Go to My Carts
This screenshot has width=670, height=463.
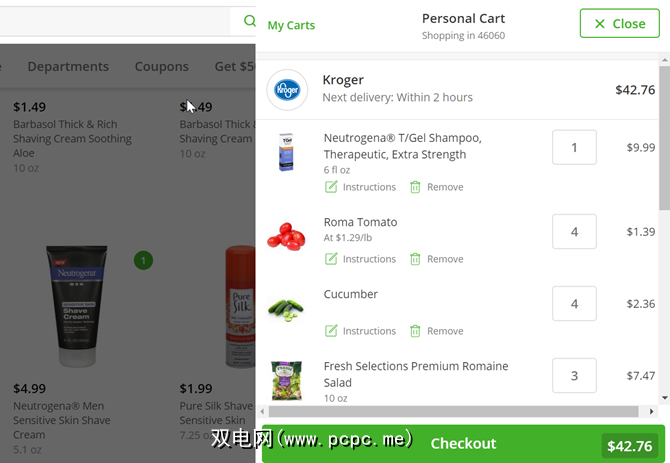tap(291, 25)
